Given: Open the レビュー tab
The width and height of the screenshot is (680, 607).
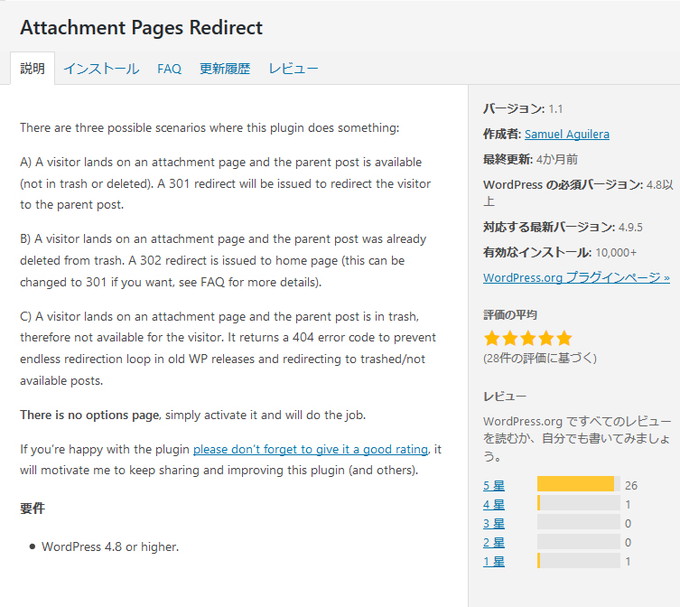Looking at the screenshot, I should point(293,69).
